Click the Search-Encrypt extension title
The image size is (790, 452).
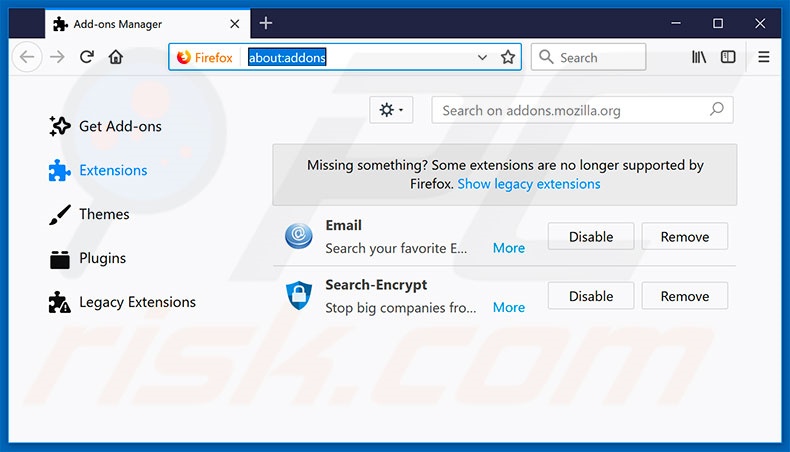click(376, 285)
